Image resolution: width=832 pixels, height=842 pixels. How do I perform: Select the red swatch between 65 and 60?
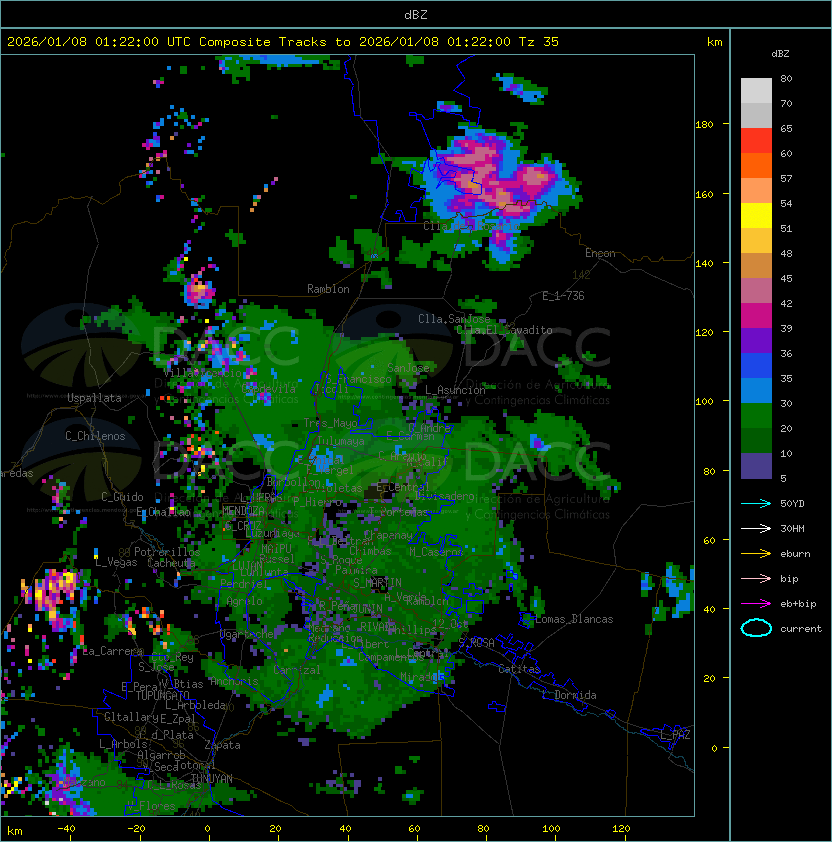pos(756,141)
